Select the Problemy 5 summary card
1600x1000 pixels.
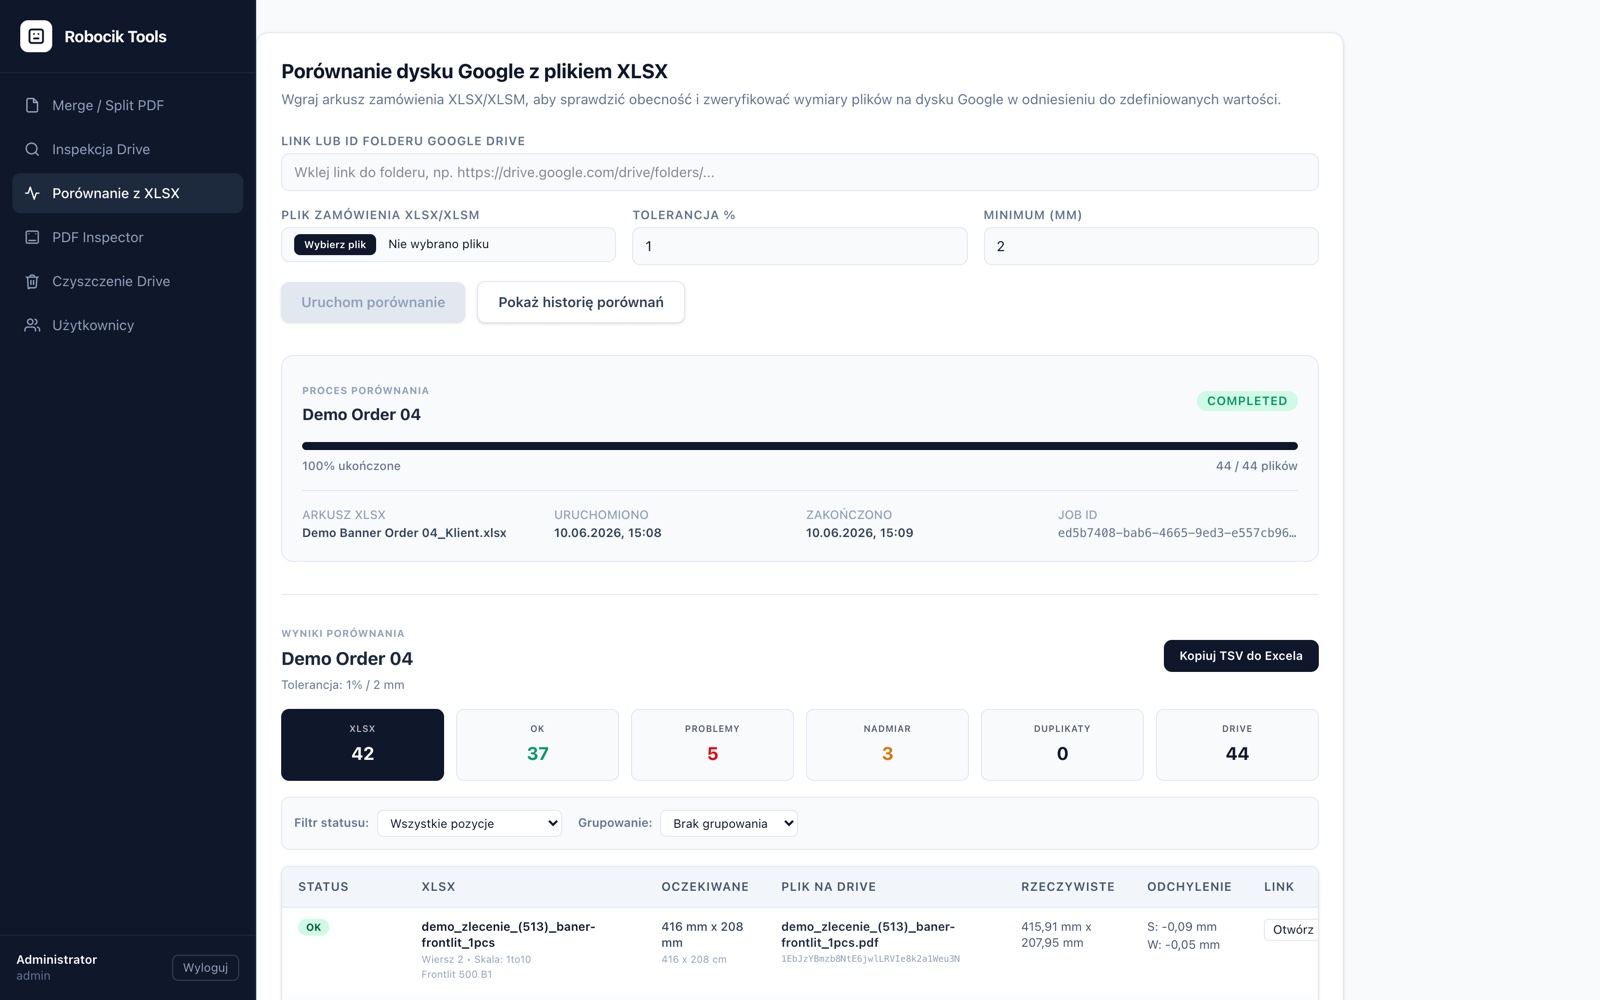[712, 745]
